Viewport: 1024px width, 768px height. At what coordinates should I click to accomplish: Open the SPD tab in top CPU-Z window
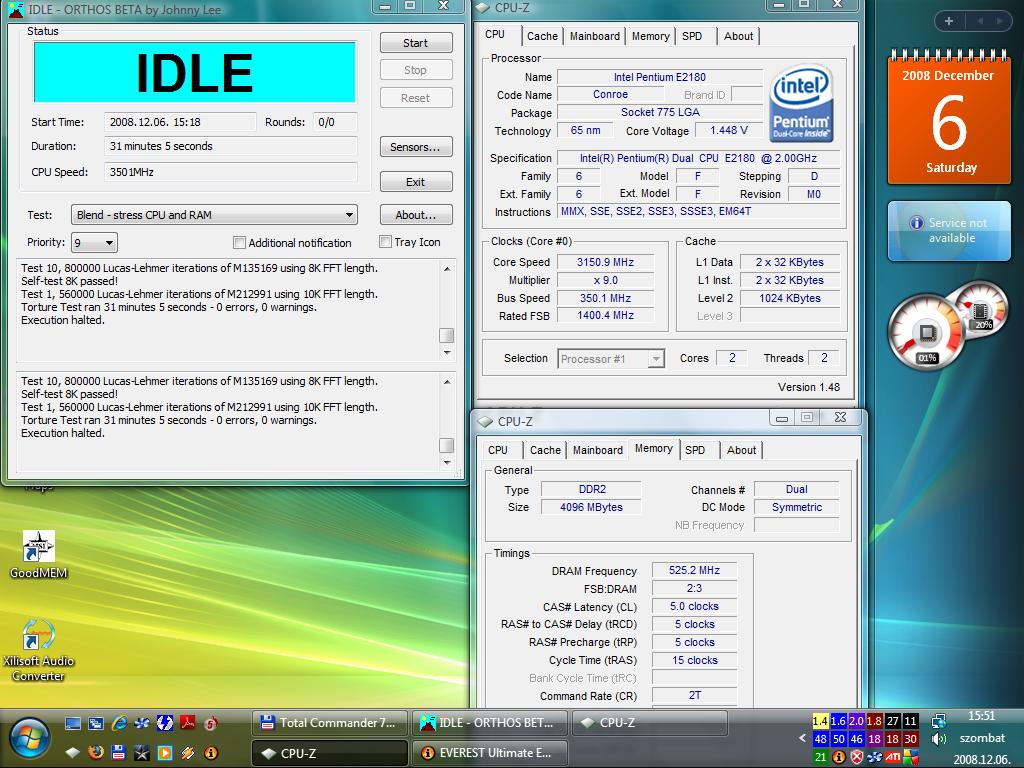click(692, 37)
